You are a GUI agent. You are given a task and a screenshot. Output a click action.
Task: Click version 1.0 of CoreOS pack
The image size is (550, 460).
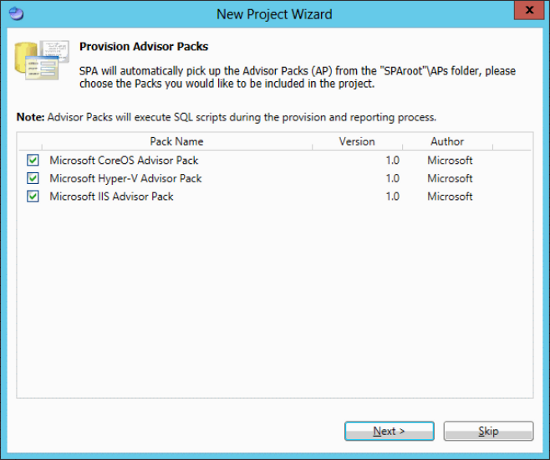click(393, 160)
